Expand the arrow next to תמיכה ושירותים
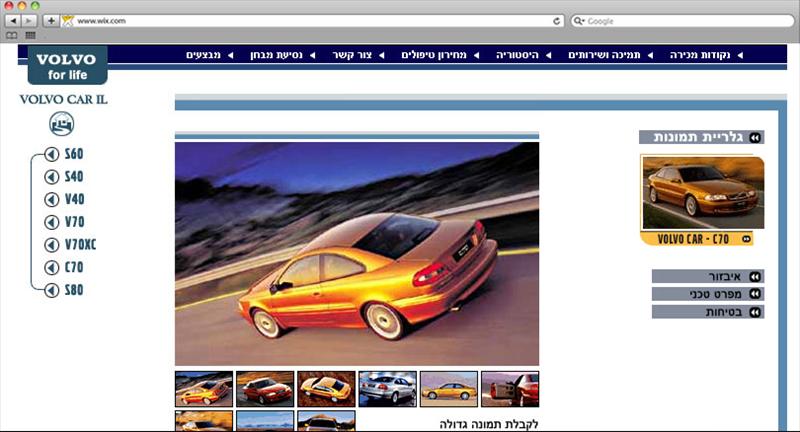 651,55
